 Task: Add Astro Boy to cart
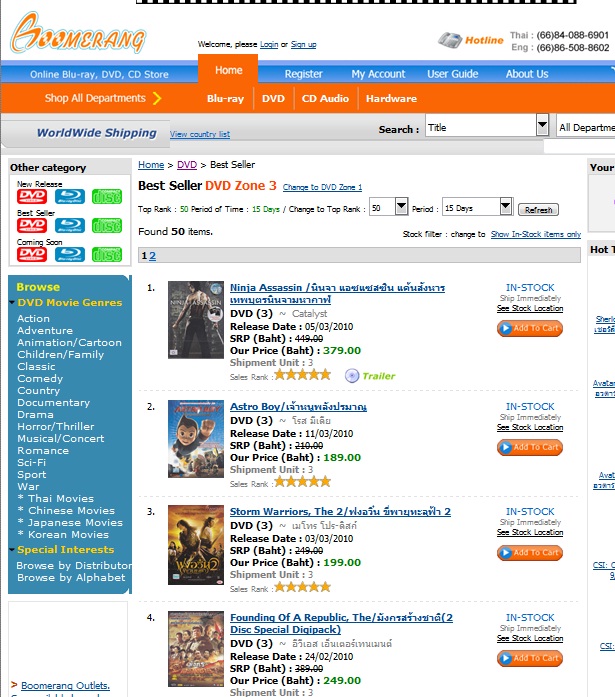[x=530, y=447]
